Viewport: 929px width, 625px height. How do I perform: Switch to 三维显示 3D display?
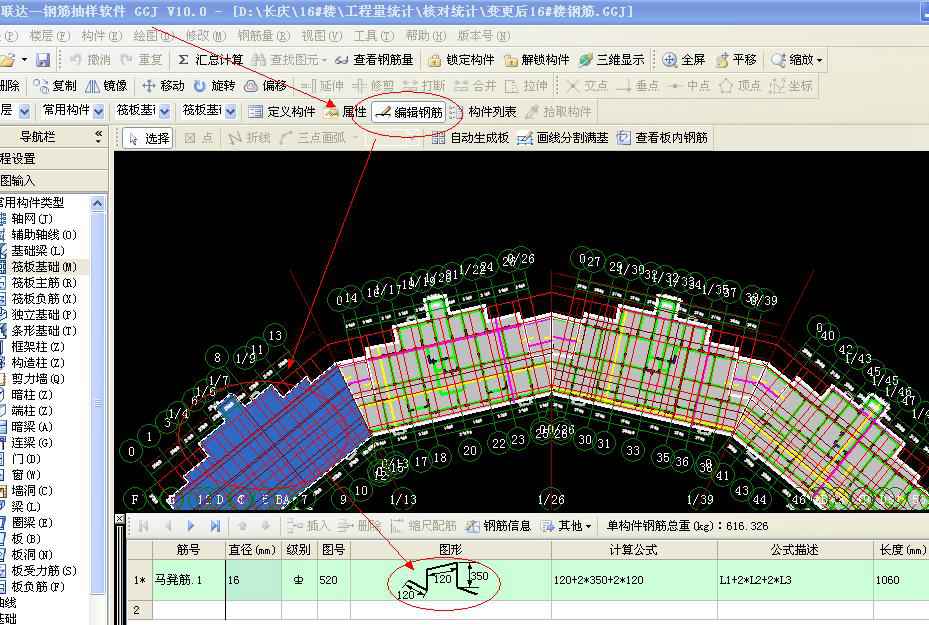coord(612,60)
